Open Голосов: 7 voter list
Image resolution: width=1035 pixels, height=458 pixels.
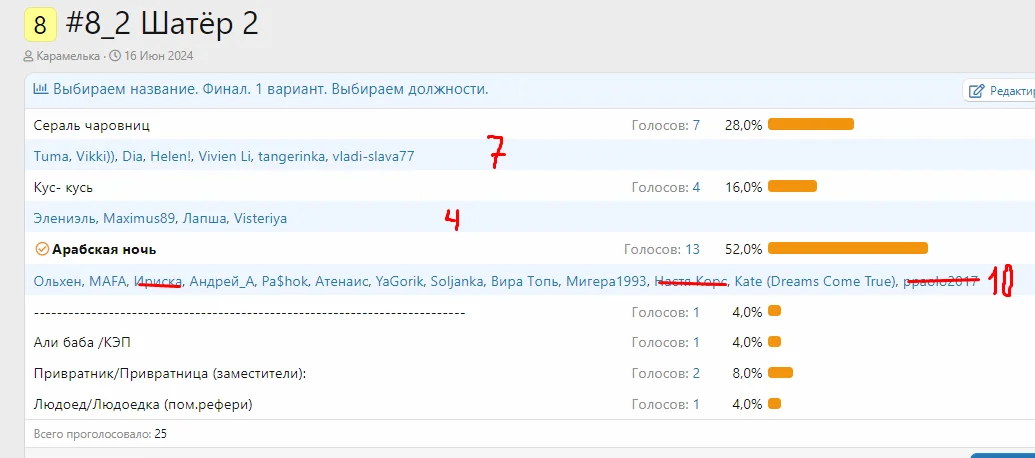(665, 125)
